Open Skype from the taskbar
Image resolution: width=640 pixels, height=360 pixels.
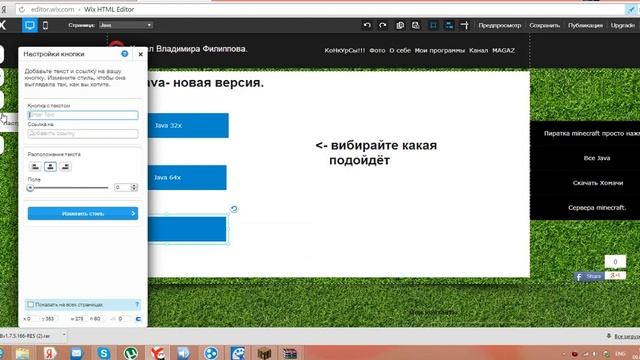(103, 353)
